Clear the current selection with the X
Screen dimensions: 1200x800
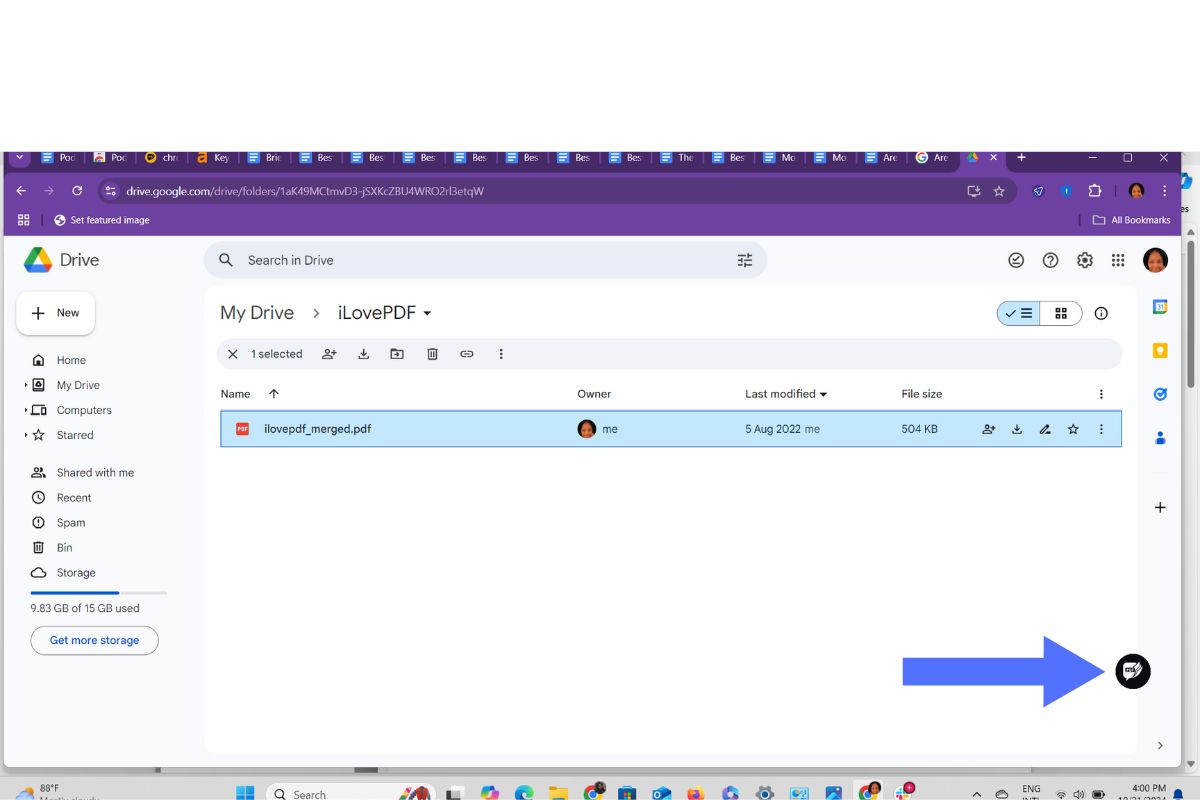(233, 354)
